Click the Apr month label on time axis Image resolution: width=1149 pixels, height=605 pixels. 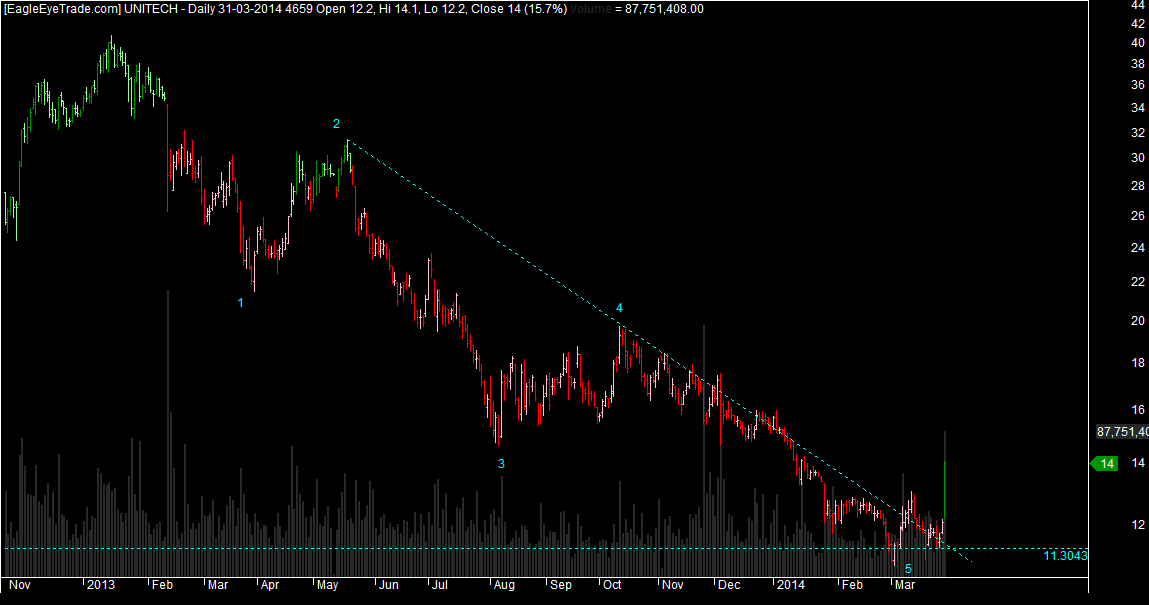point(270,584)
